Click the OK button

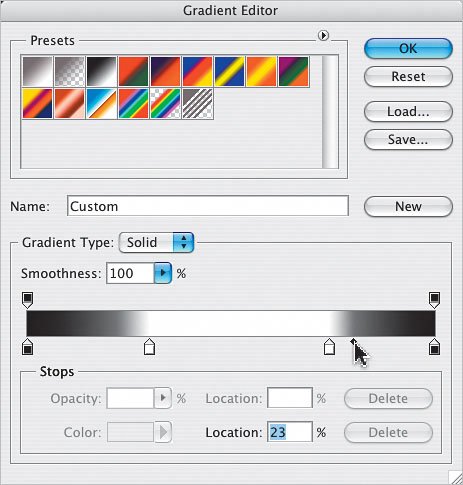408,49
